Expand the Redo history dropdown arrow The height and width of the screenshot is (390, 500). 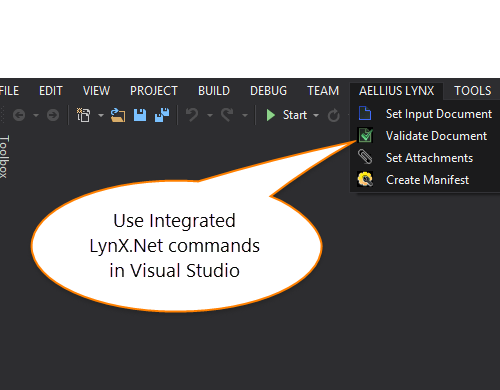[245, 116]
